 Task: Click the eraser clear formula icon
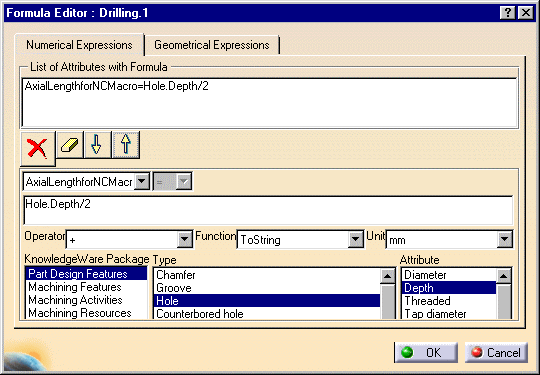[x=70, y=145]
